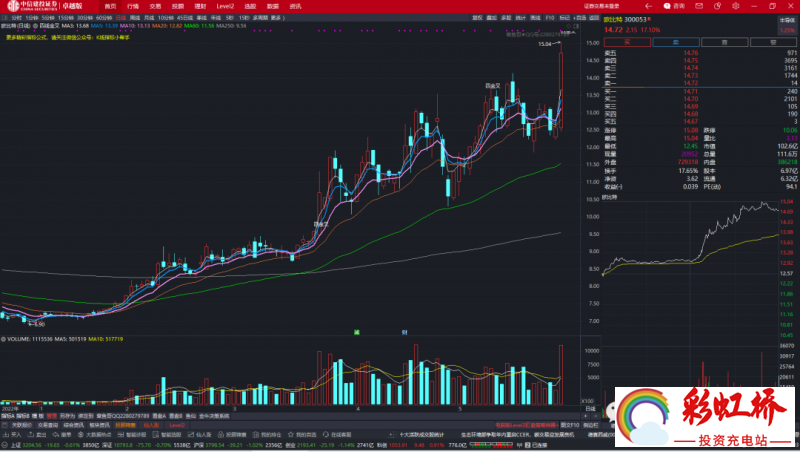Switch chart to 60分钟 period

point(104,18)
